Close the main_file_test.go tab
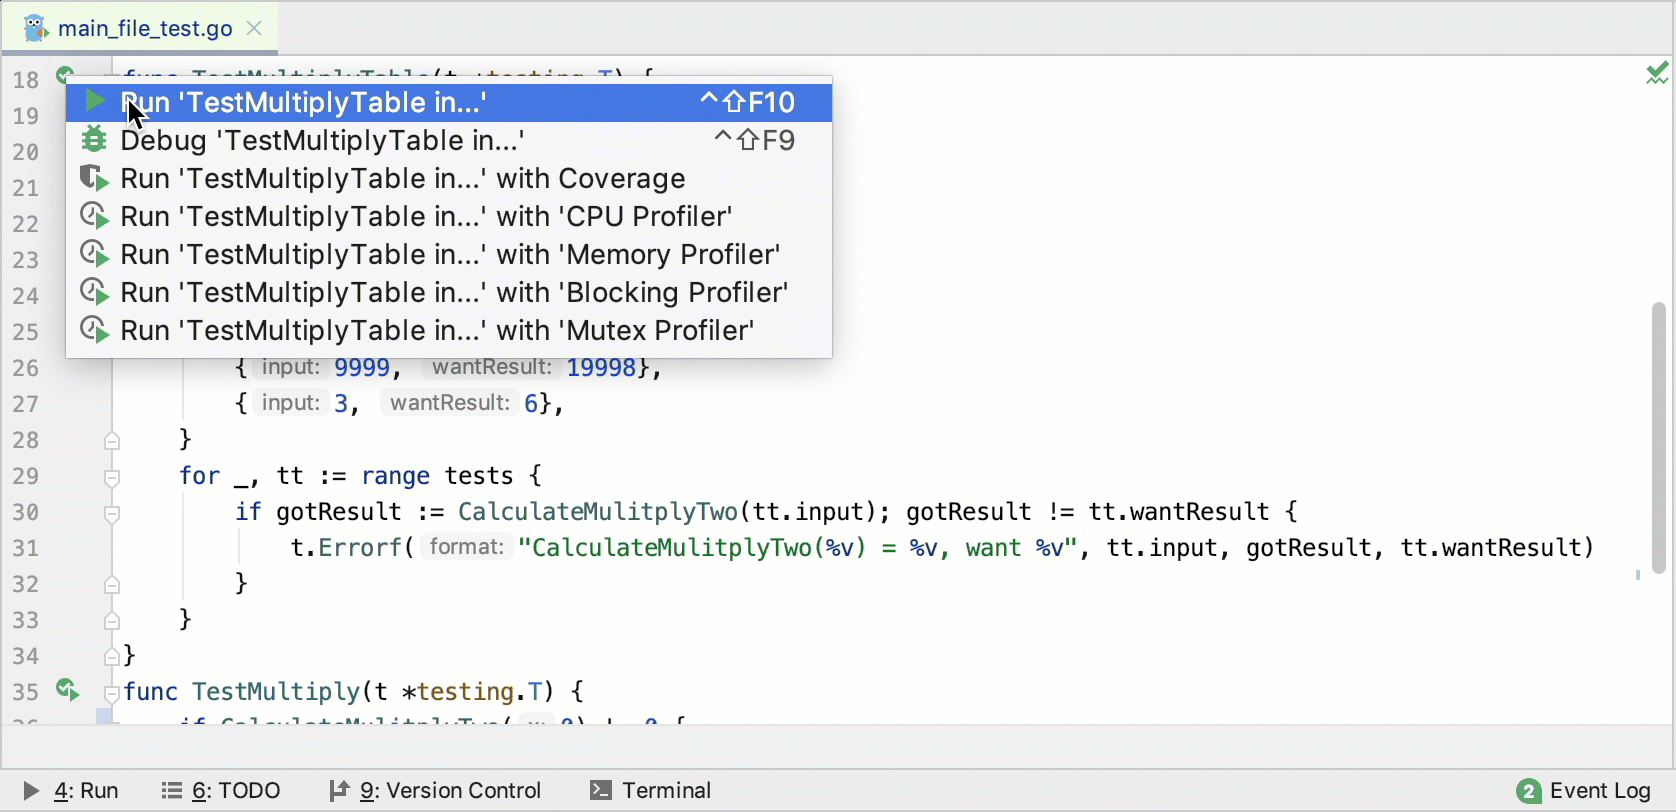 click(254, 28)
